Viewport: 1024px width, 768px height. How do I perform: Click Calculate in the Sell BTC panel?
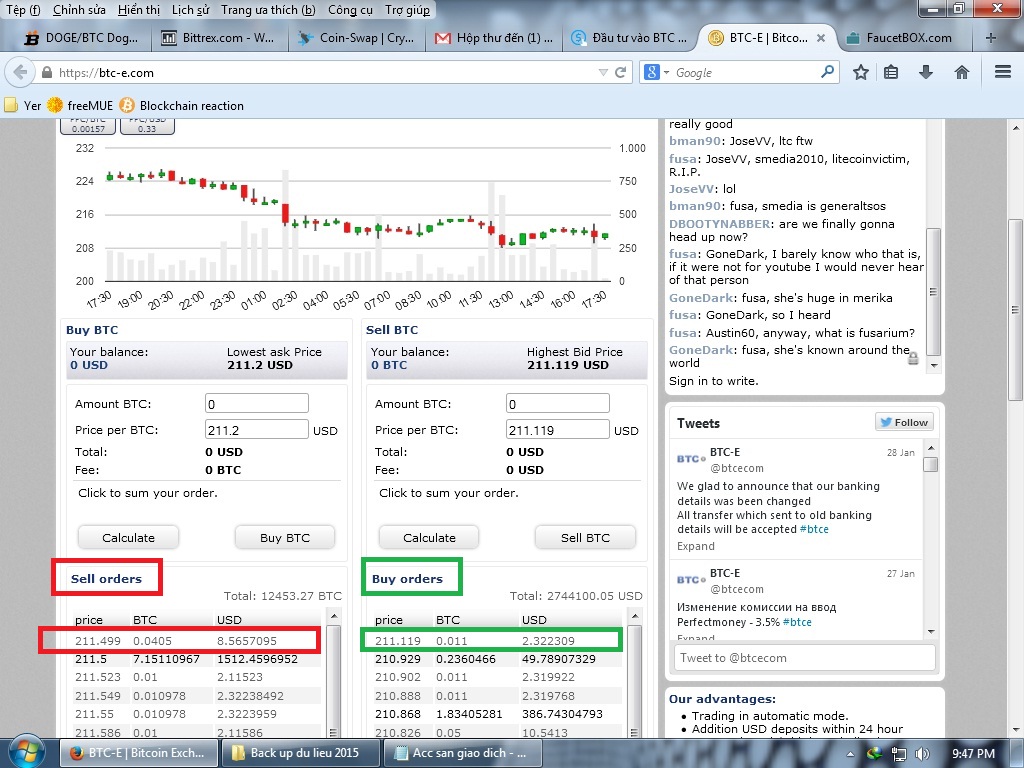click(x=429, y=537)
